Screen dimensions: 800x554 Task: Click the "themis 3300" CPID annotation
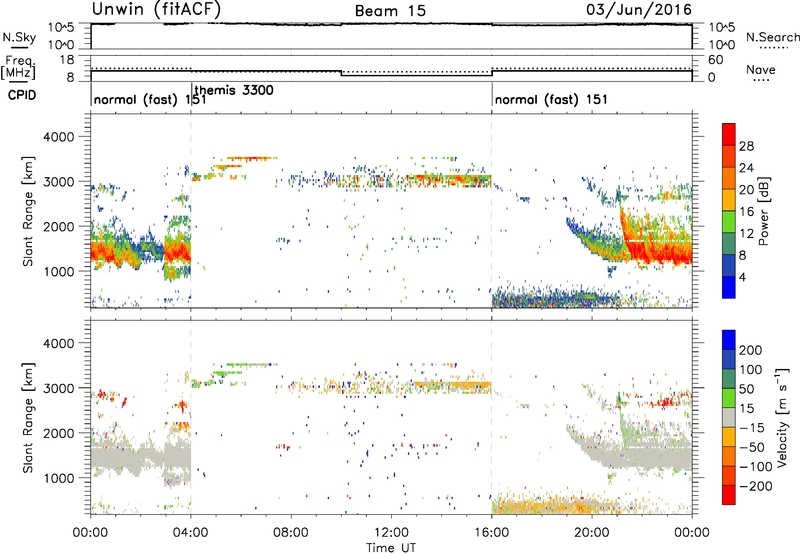click(x=234, y=90)
